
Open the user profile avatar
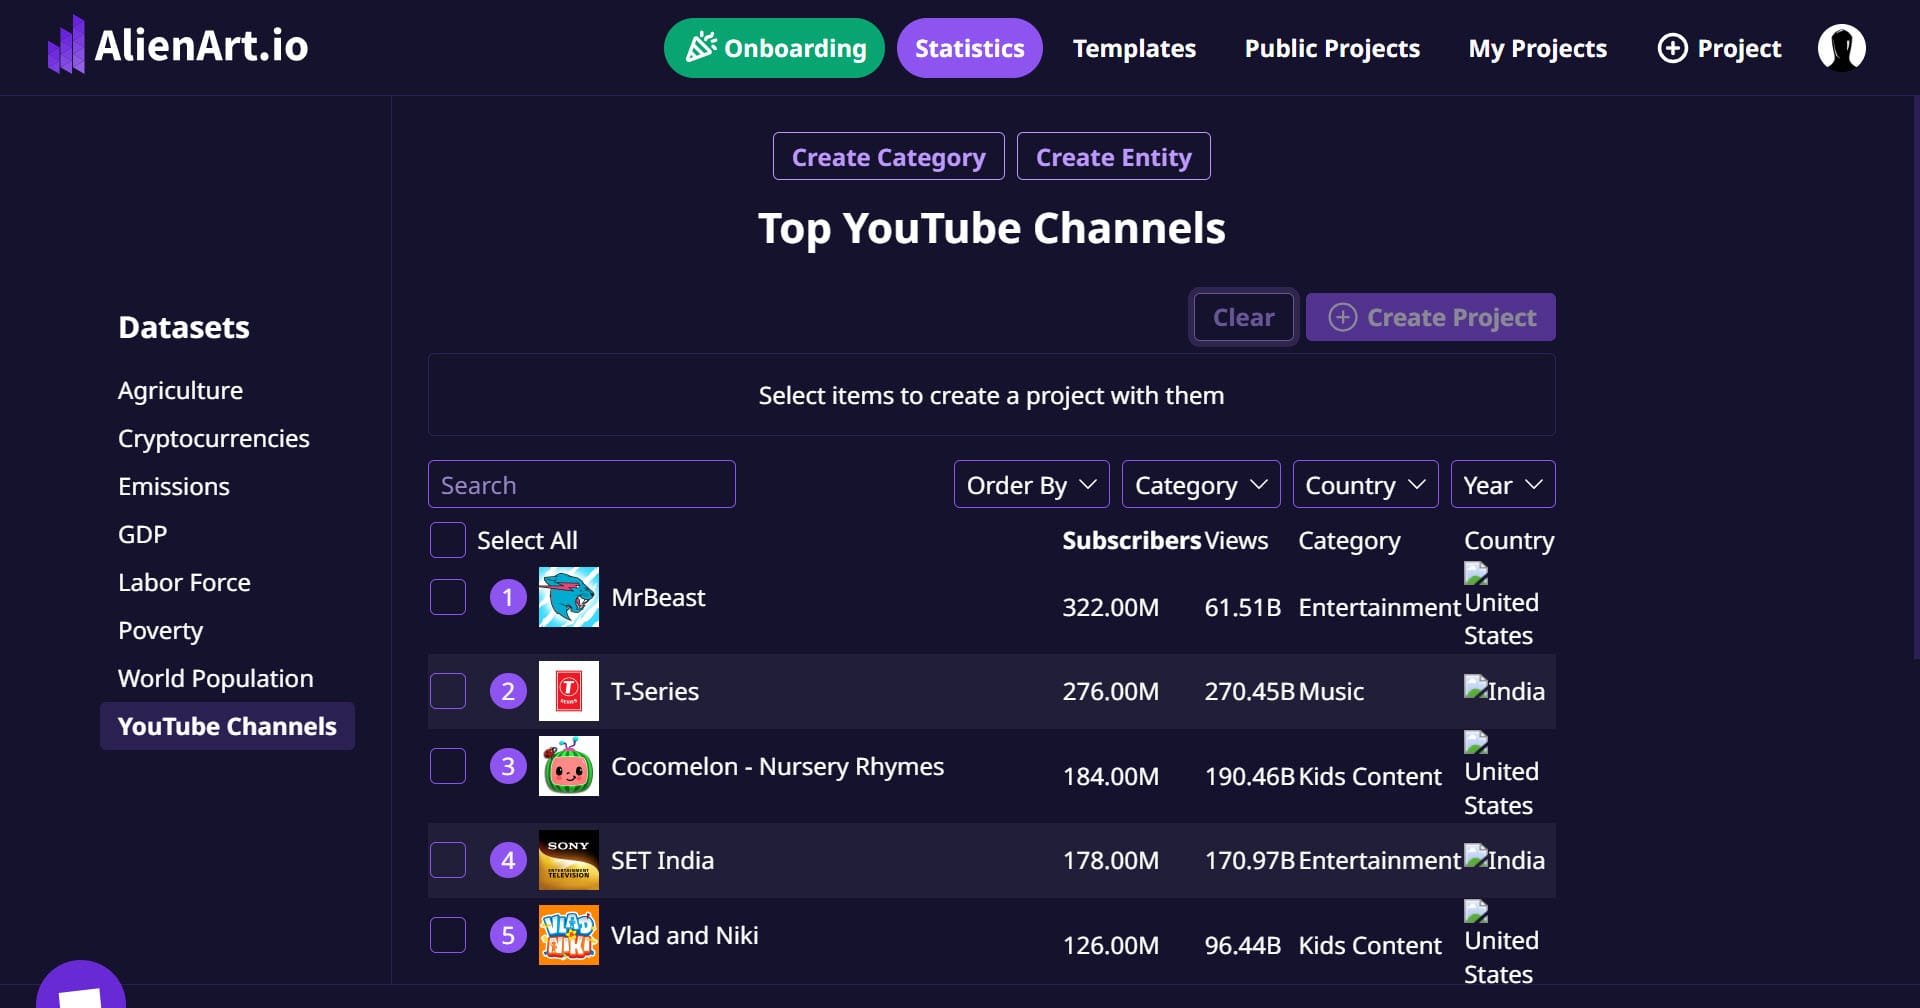pyautogui.click(x=1841, y=48)
